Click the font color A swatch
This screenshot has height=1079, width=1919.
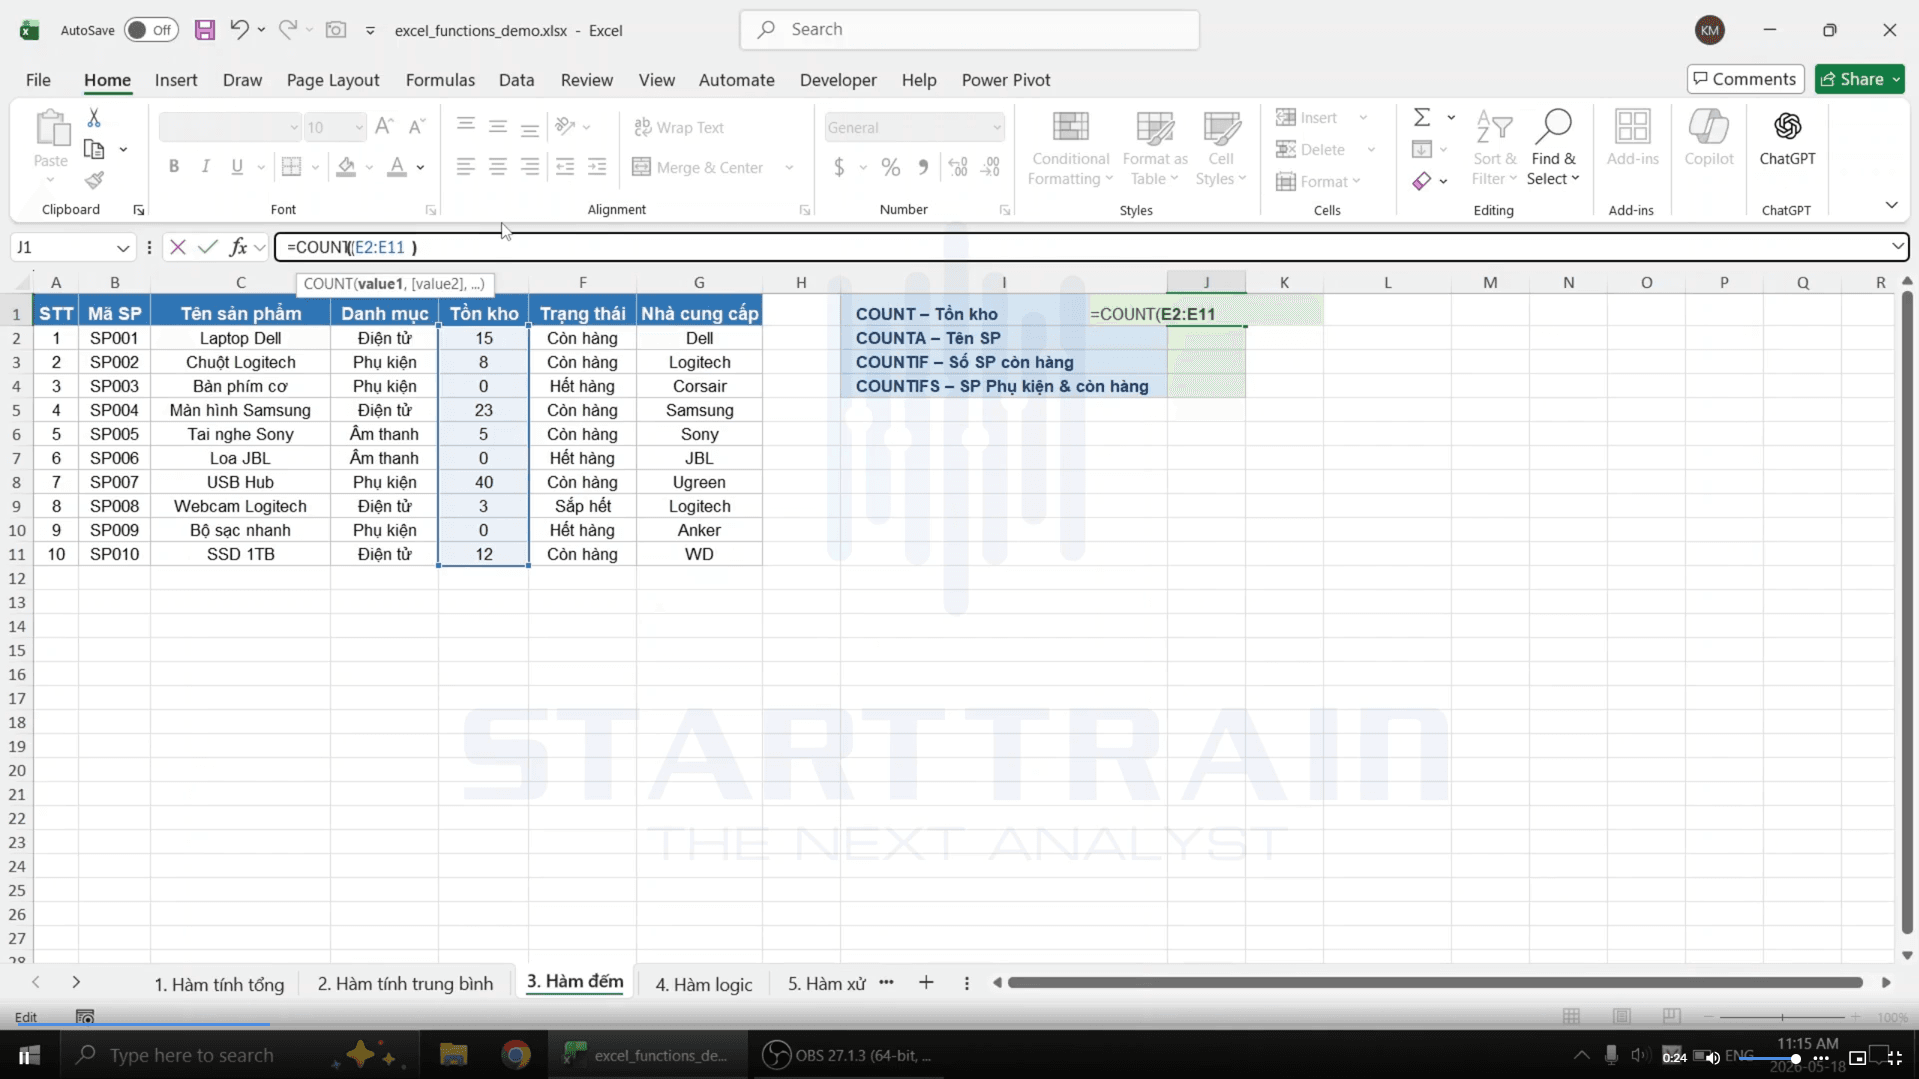click(x=397, y=167)
